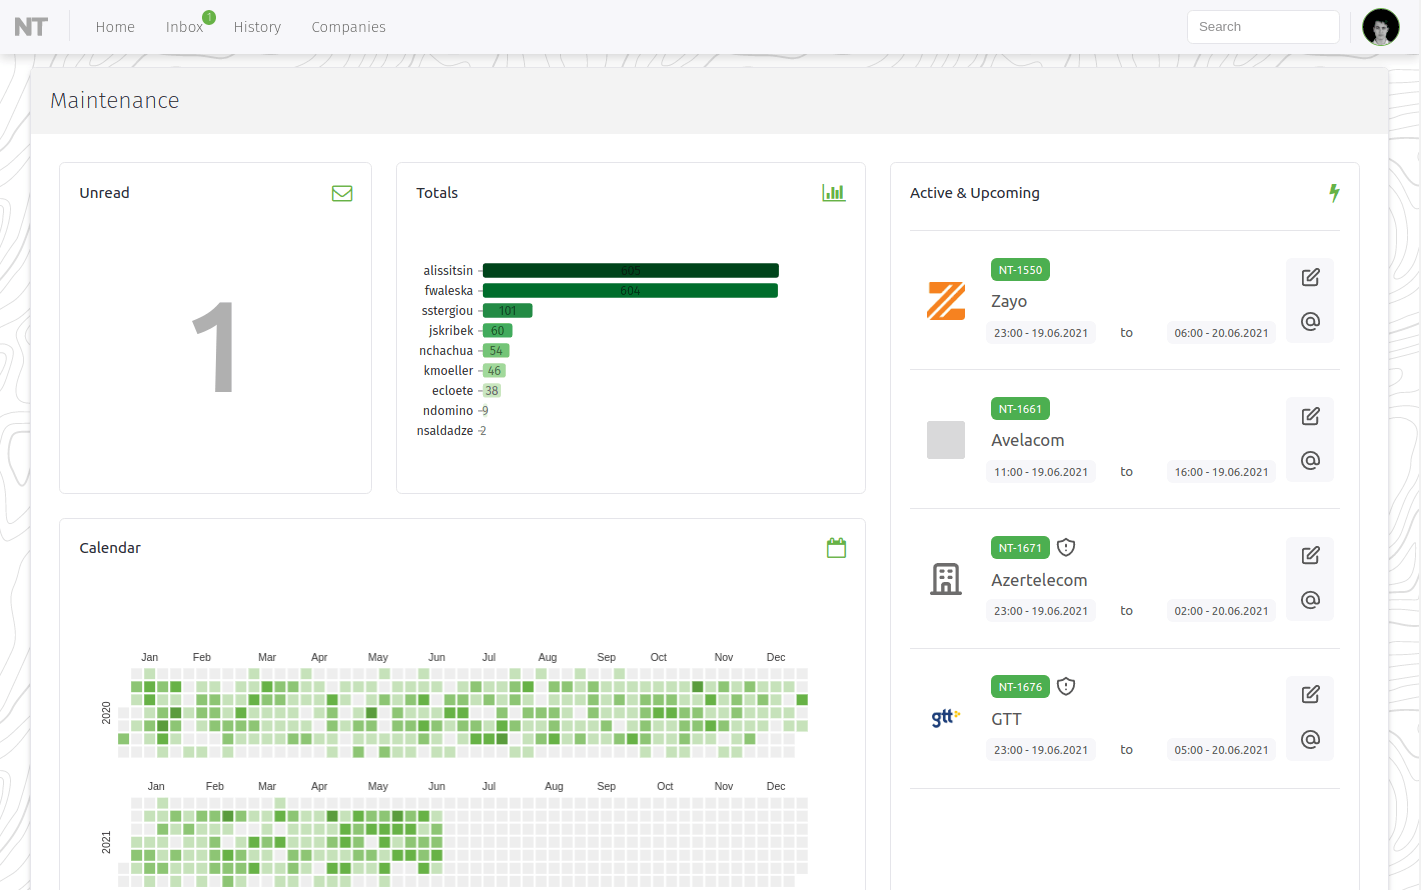Click the NT logo
1421x890 pixels.
31,27
